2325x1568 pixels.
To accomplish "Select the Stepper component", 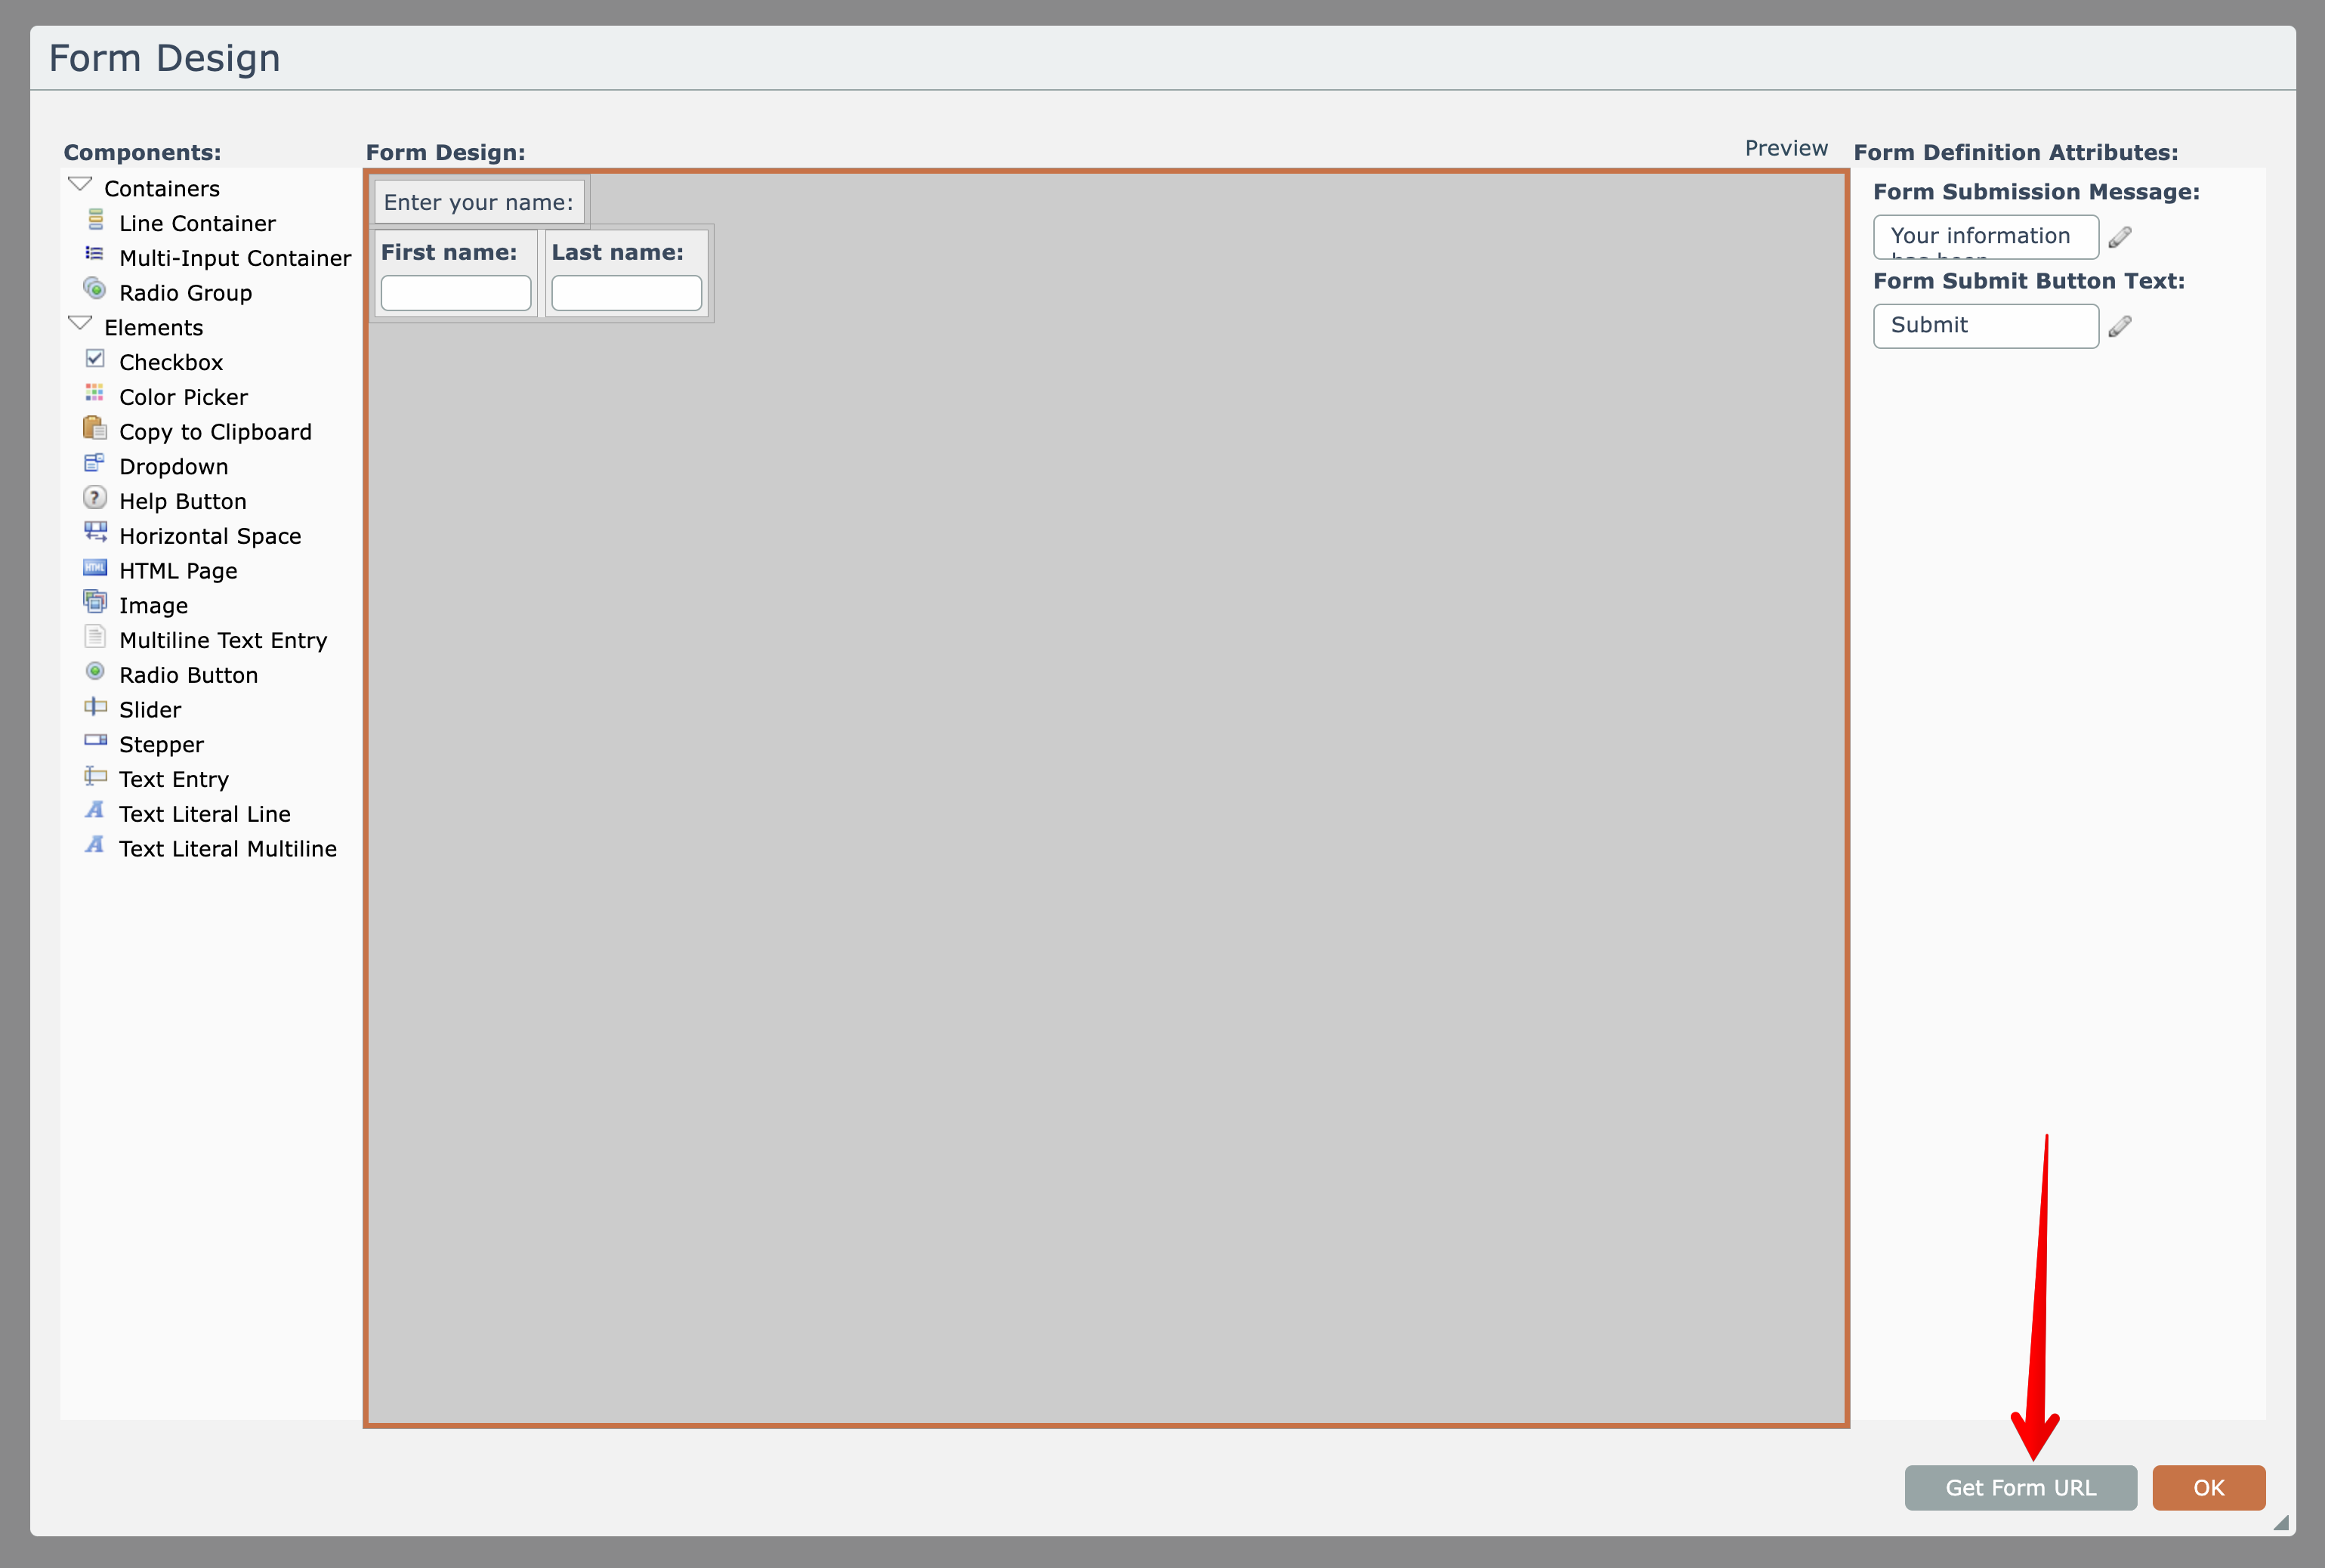I will tap(161, 745).
